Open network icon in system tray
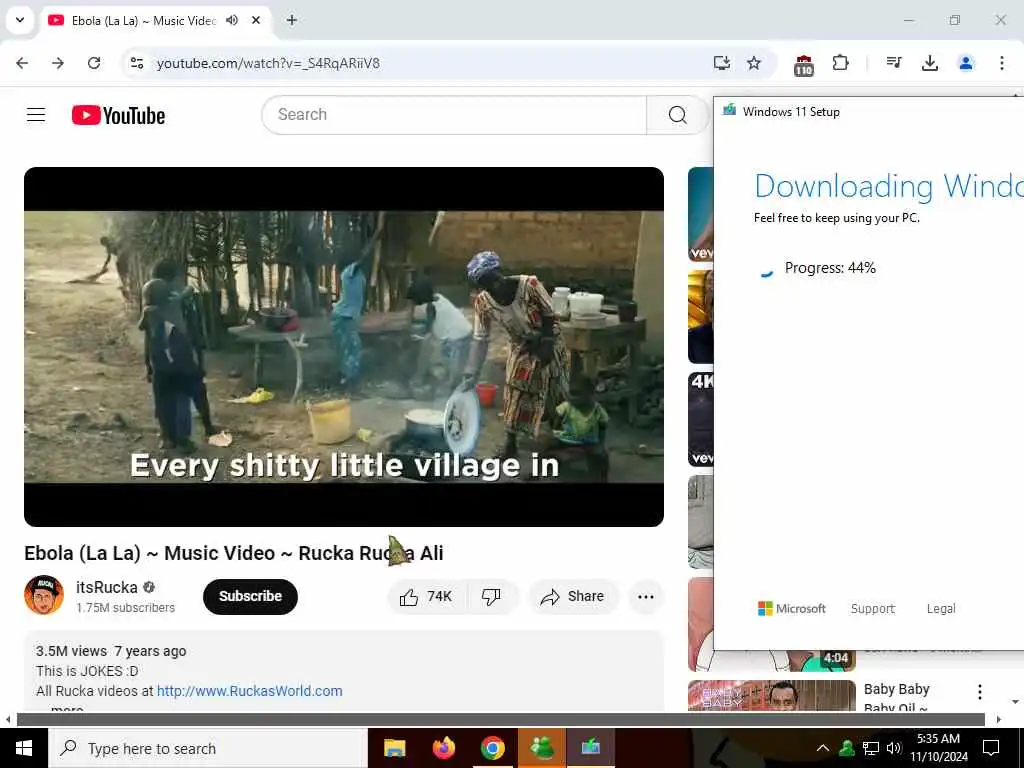1024x768 pixels. click(871, 748)
